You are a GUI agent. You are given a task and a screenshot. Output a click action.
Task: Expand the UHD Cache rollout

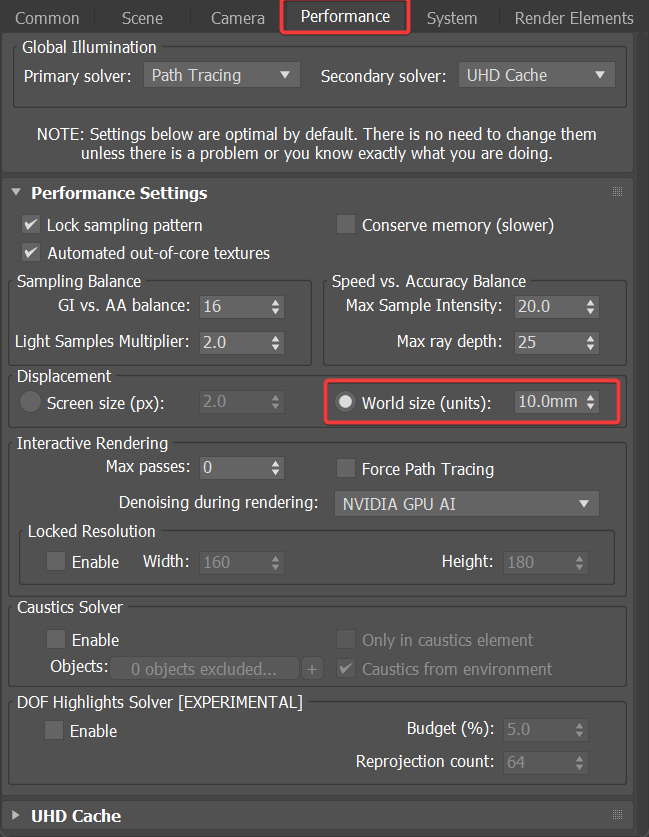point(76,815)
